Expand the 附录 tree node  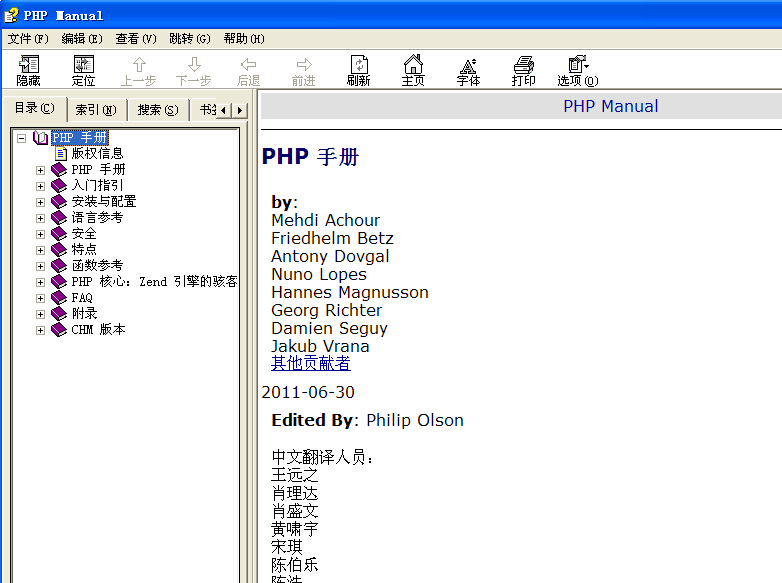click(x=40, y=314)
